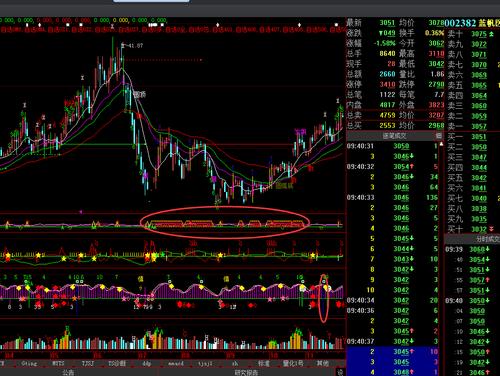Viewport: 500px width, 376px height.
Task: Click the 每笔 value 7.7
Action: tap(439, 95)
